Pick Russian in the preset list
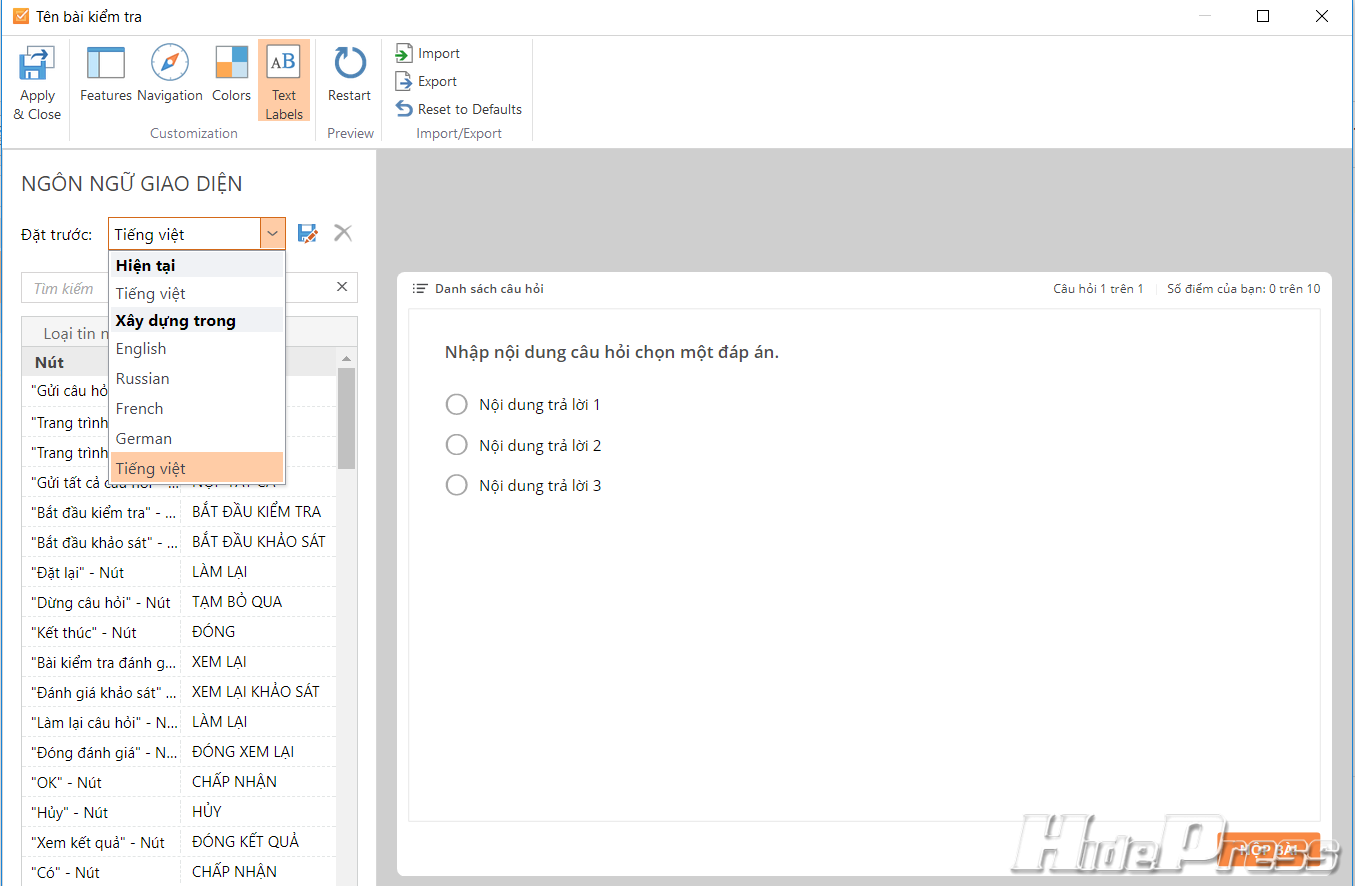 pos(143,379)
